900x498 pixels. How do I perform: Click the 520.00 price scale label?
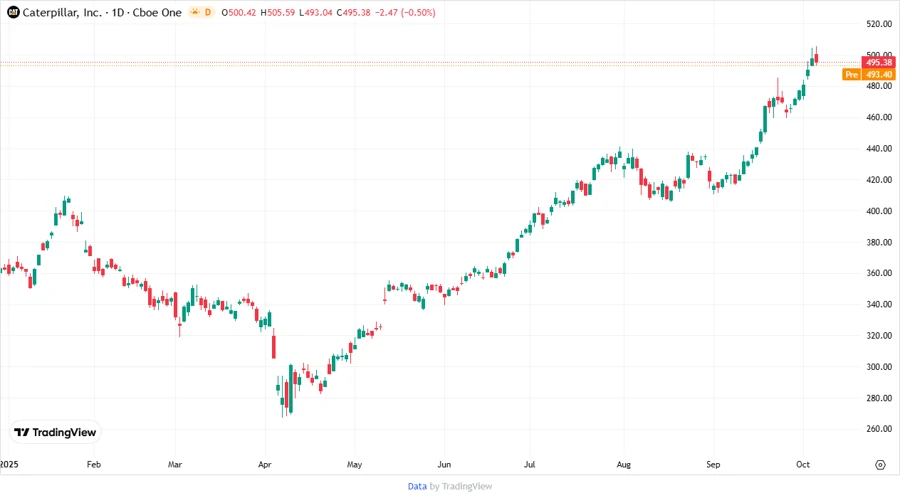click(x=880, y=24)
